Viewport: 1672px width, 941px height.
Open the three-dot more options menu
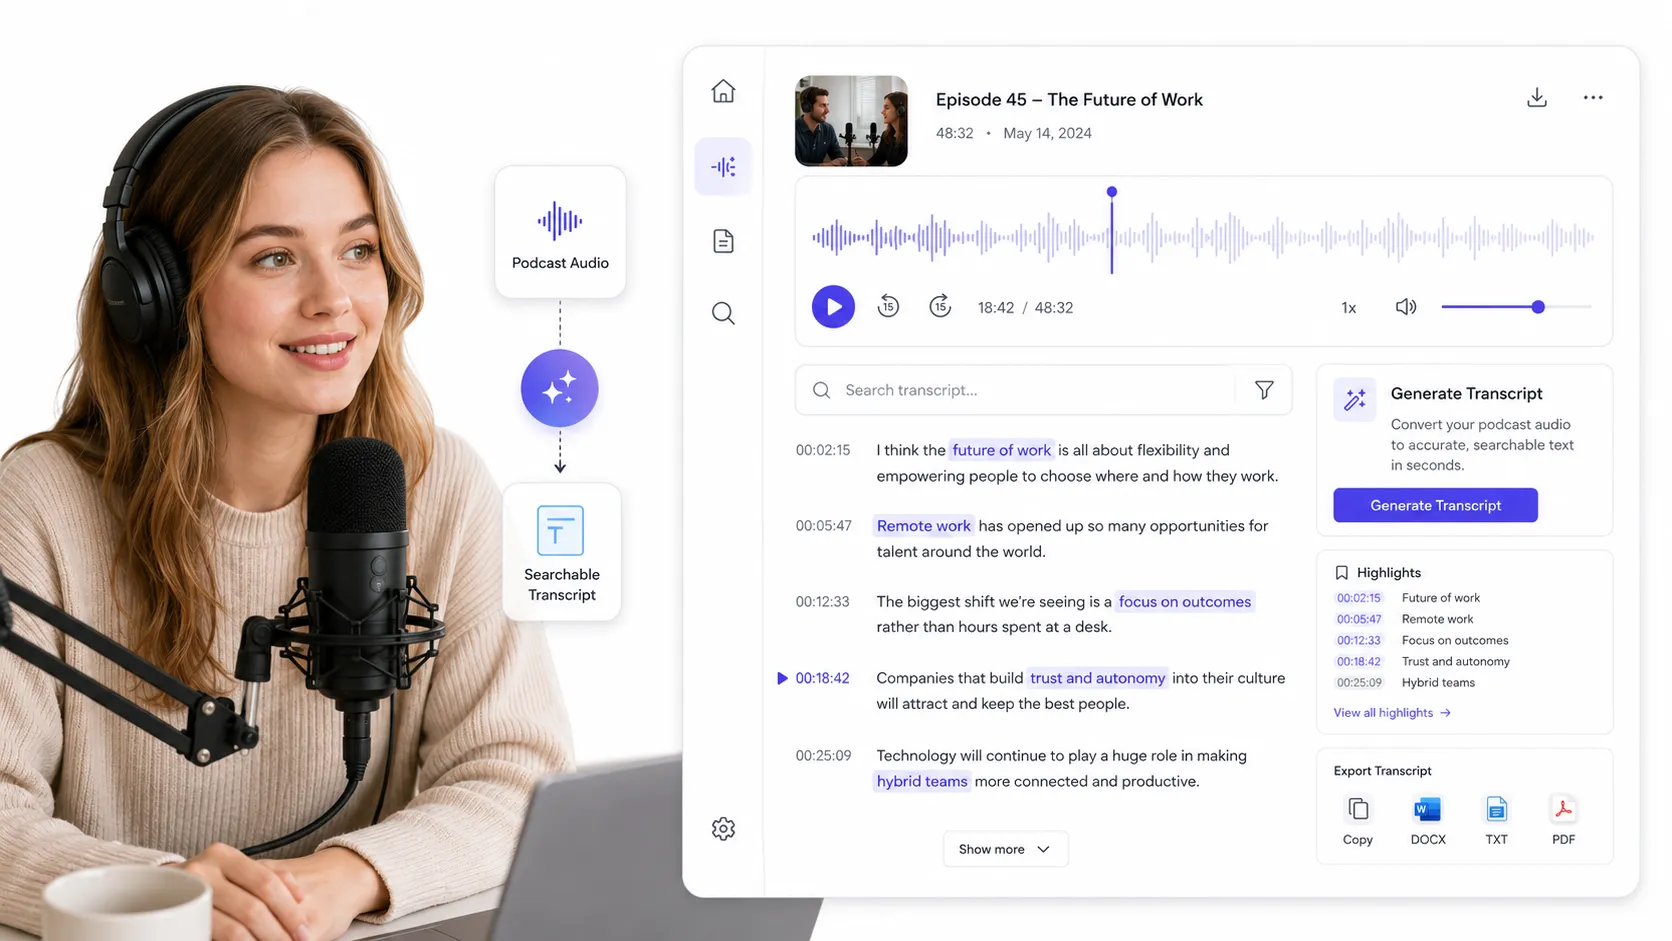coord(1593,97)
